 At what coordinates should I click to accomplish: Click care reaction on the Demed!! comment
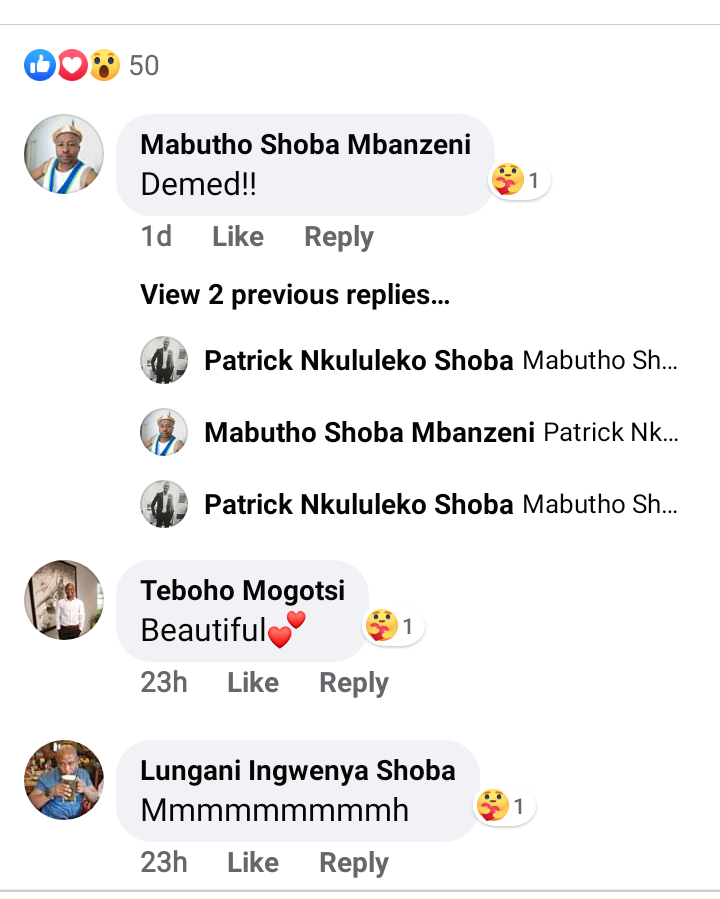[509, 181]
